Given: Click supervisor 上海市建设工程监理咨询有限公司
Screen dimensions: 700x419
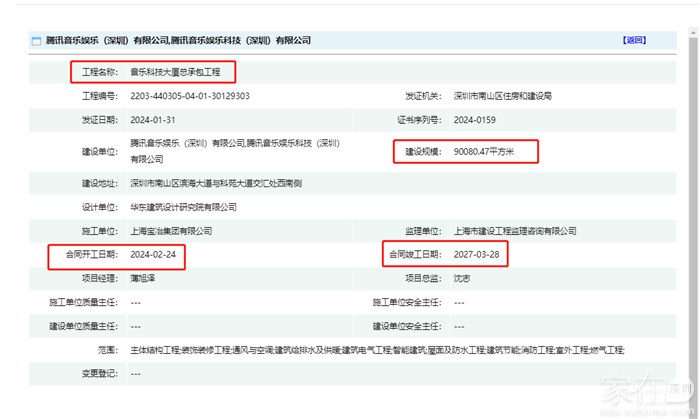Looking at the screenshot, I should coord(514,230).
